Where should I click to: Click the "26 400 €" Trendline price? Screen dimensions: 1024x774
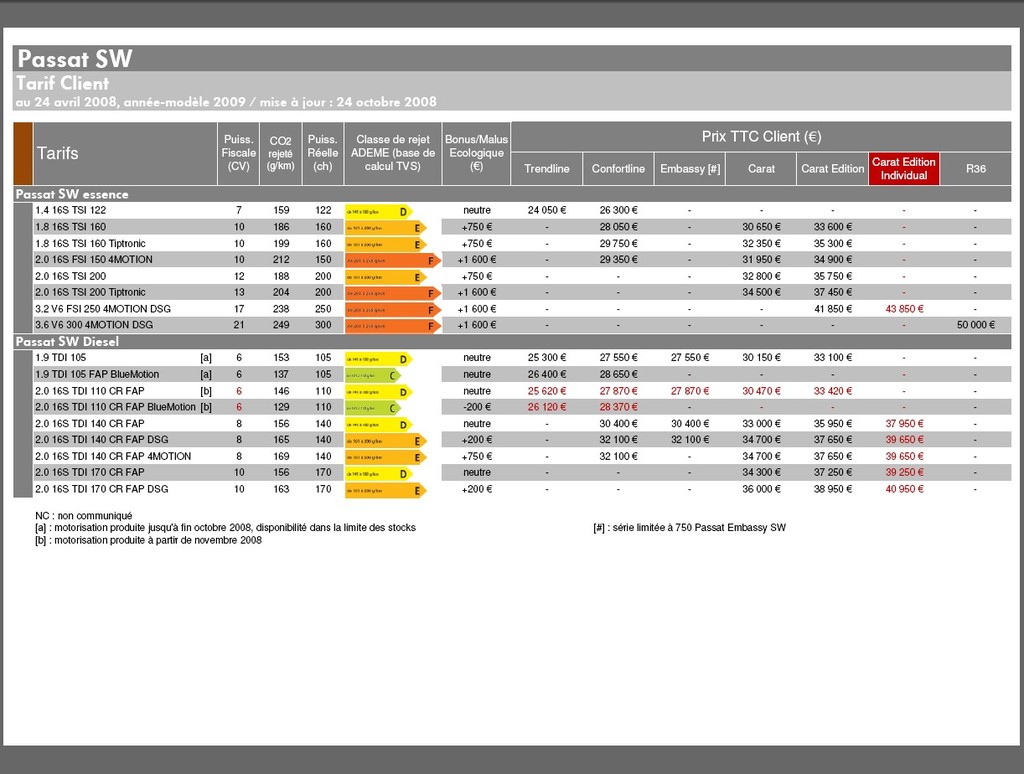click(x=547, y=374)
